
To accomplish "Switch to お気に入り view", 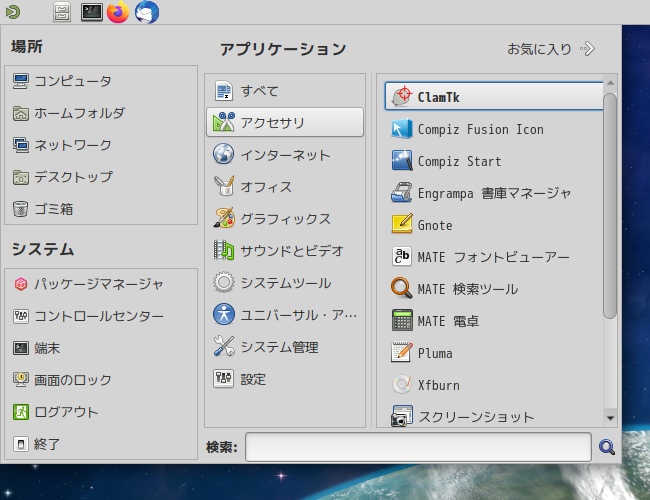I will (551, 49).
